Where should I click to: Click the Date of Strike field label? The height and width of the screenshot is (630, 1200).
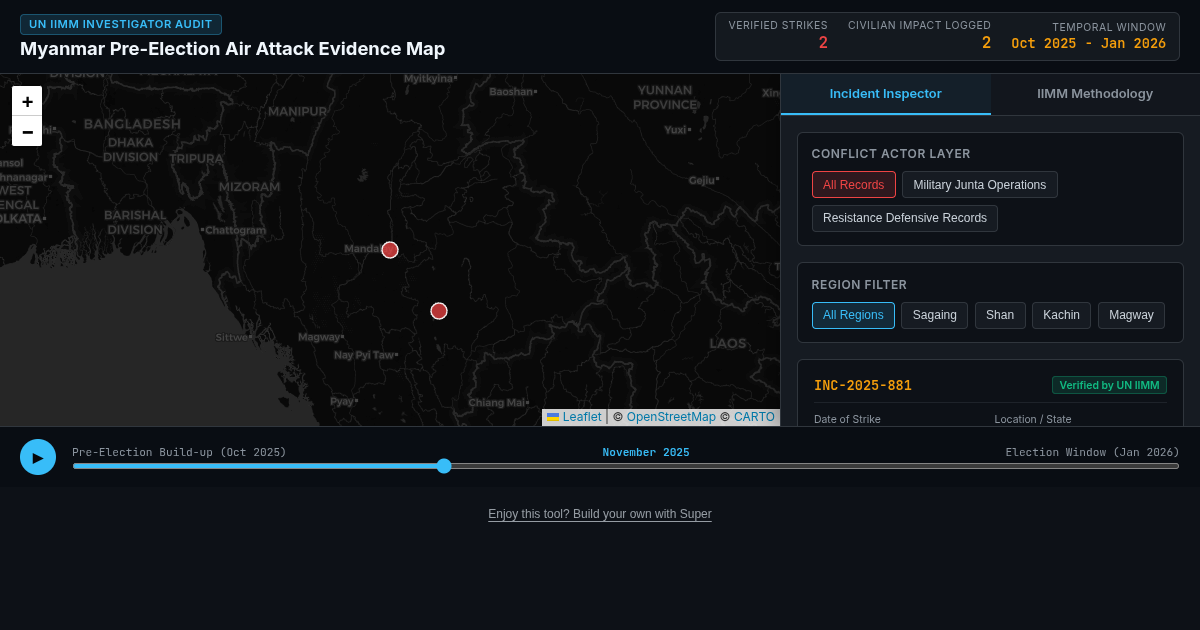pyautogui.click(x=847, y=419)
